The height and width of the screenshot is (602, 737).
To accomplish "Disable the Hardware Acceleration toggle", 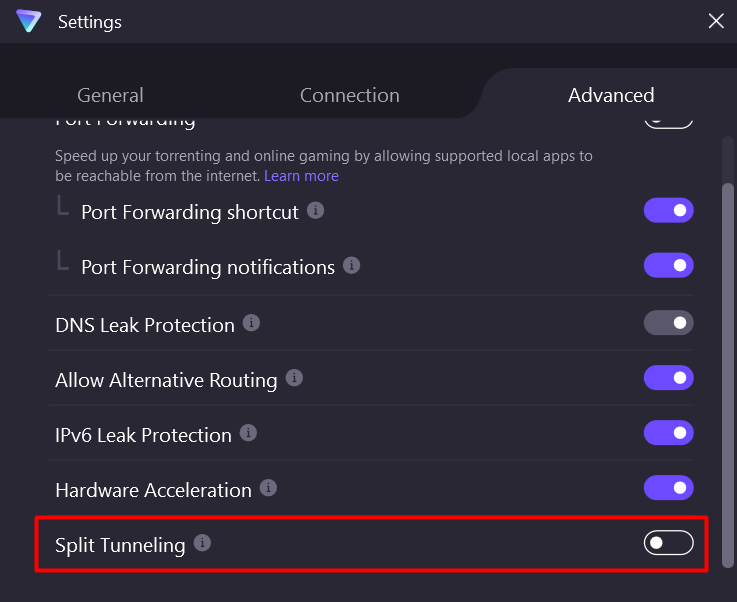I will tap(668, 488).
